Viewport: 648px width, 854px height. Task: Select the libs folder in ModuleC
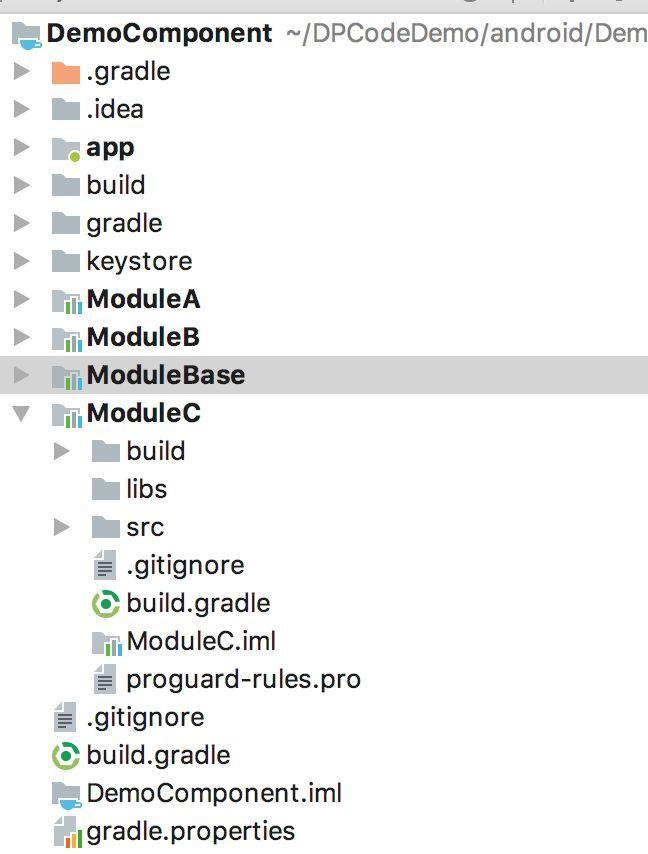(146, 490)
